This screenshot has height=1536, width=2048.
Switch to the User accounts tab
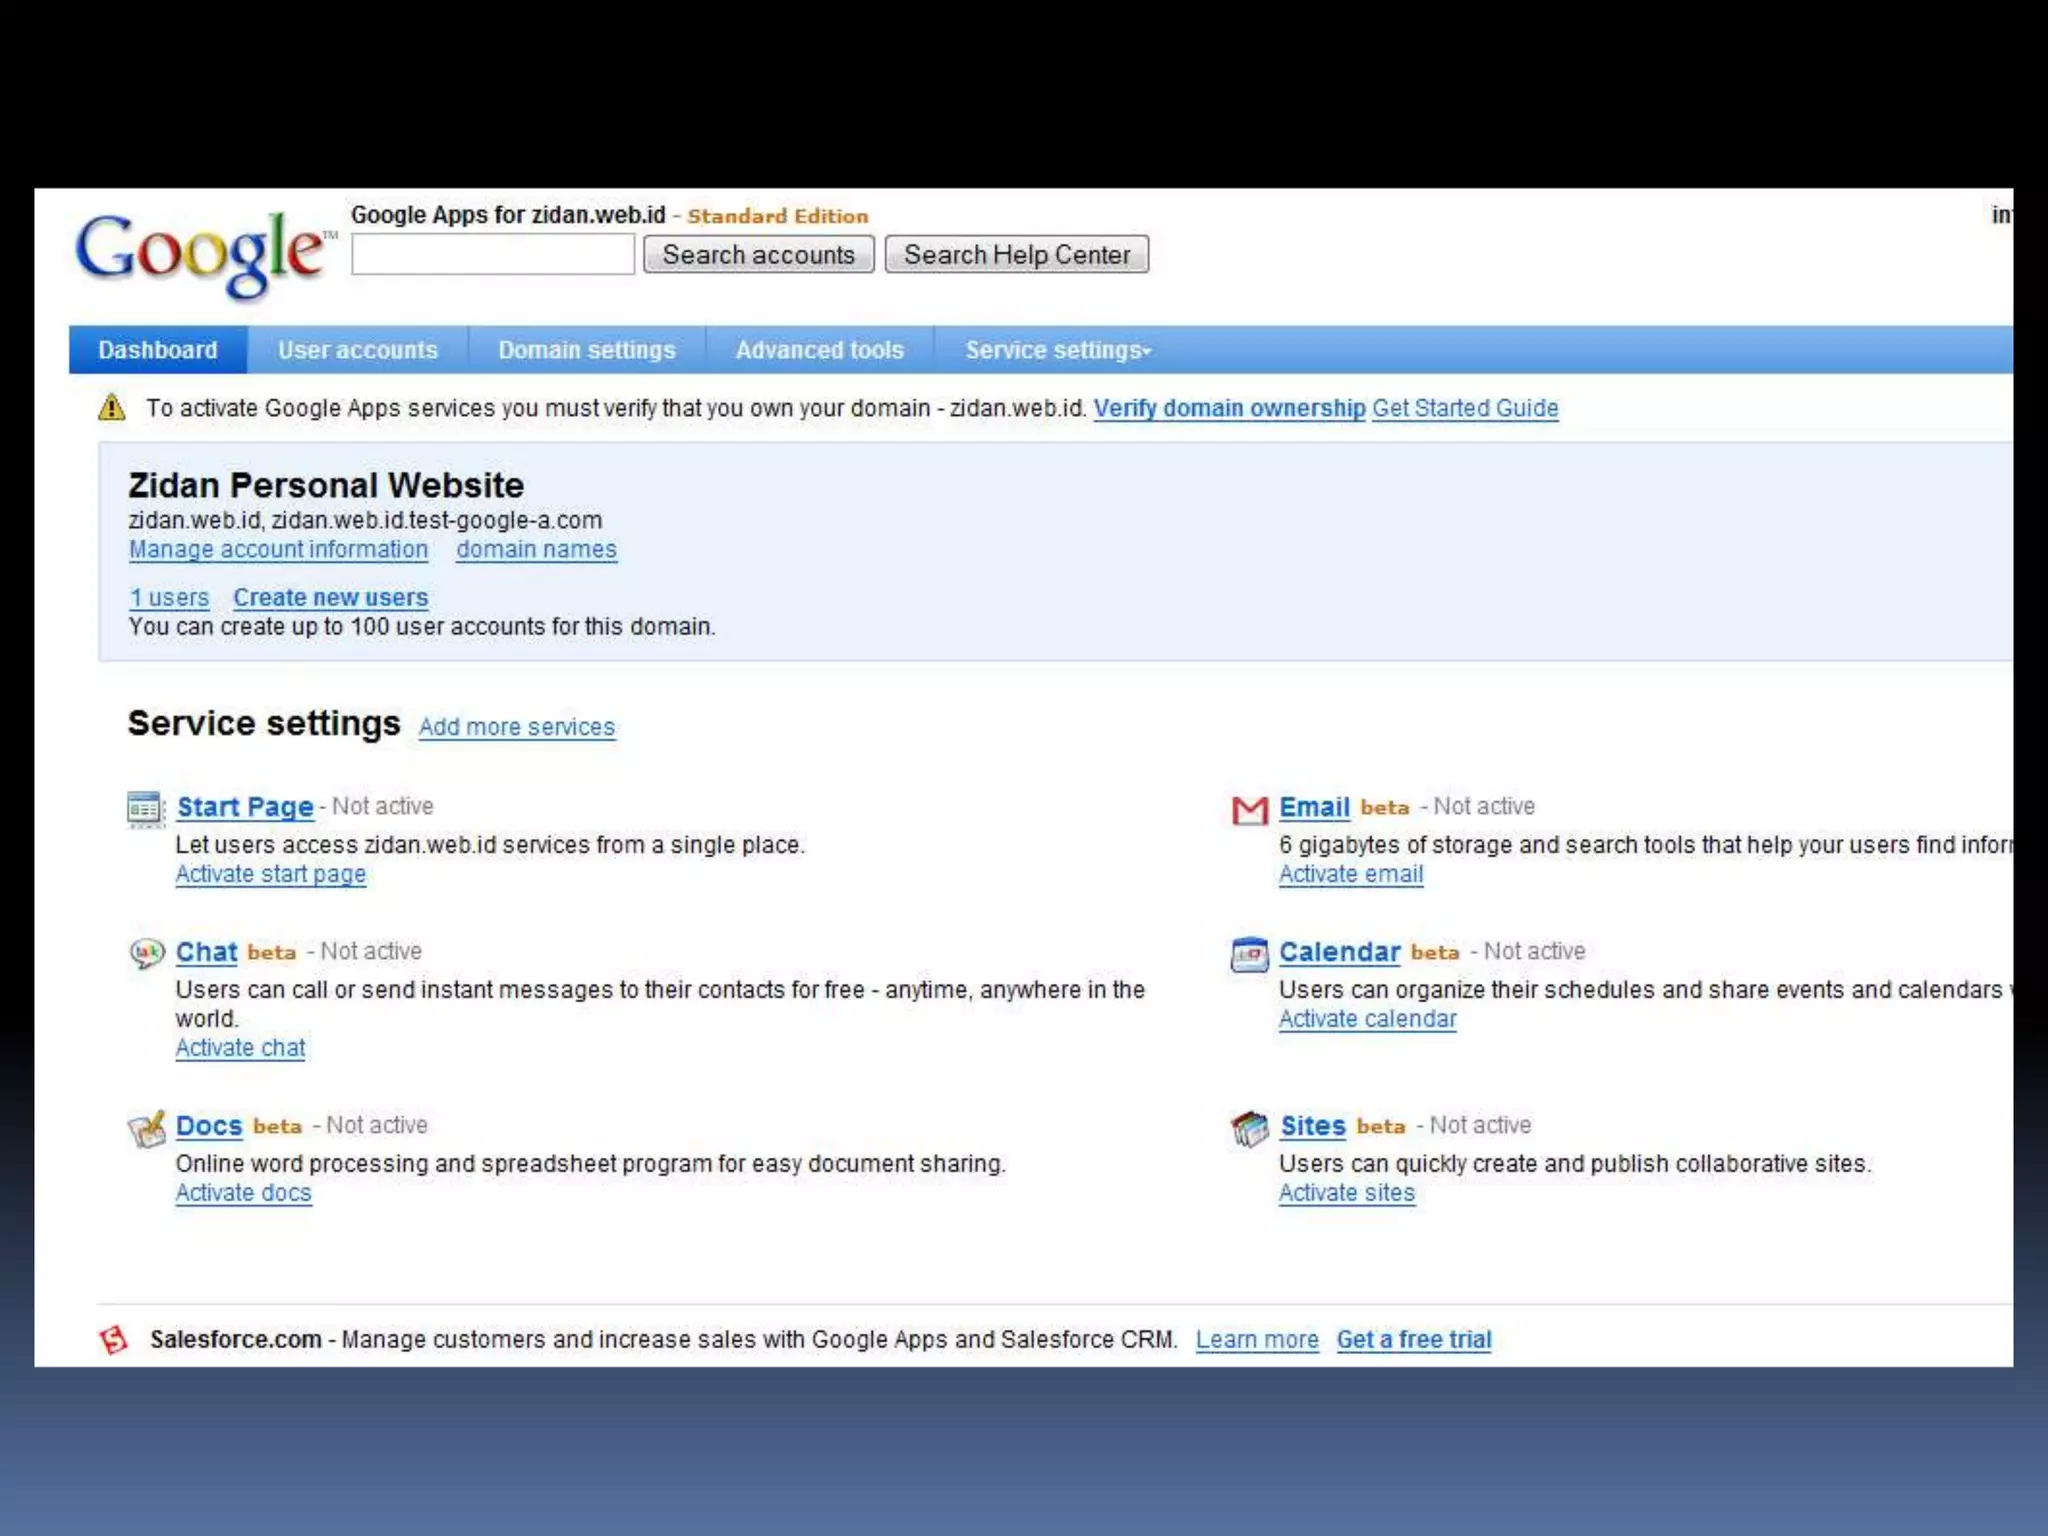click(x=358, y=350)
